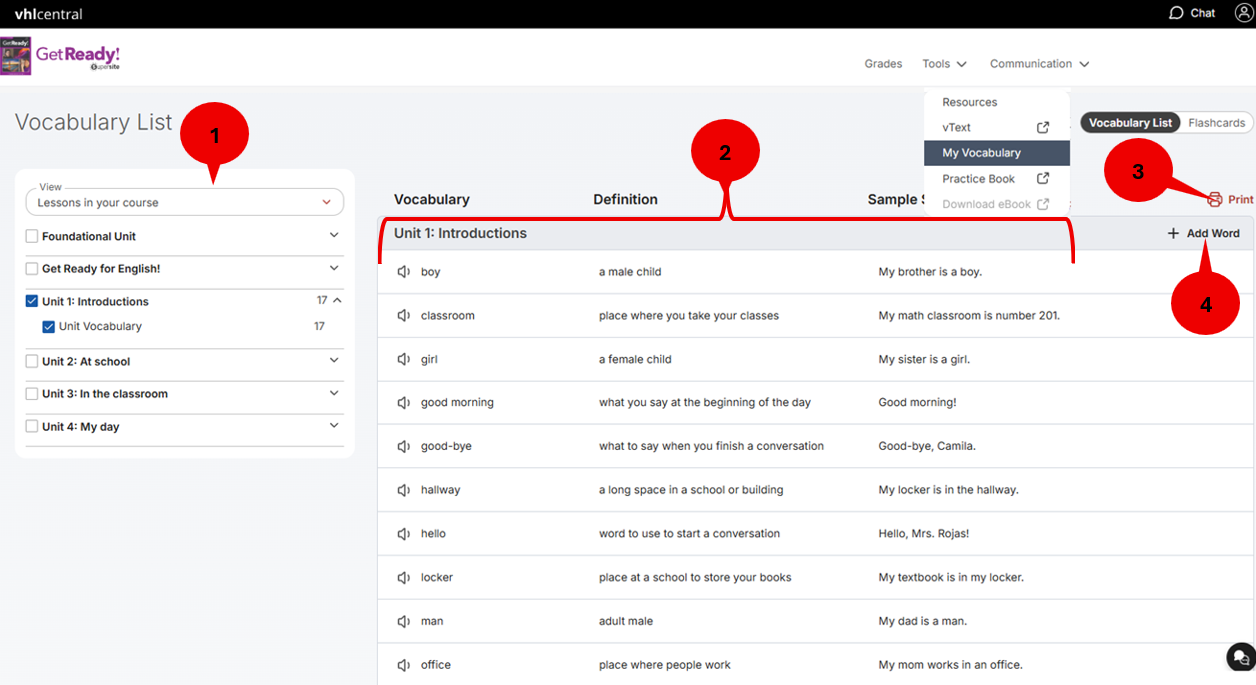This screenshot has width=1256, height=685.
Task: Click the Vocabulary List page heading
Action: pyautogui.click(x=94, y=123)
